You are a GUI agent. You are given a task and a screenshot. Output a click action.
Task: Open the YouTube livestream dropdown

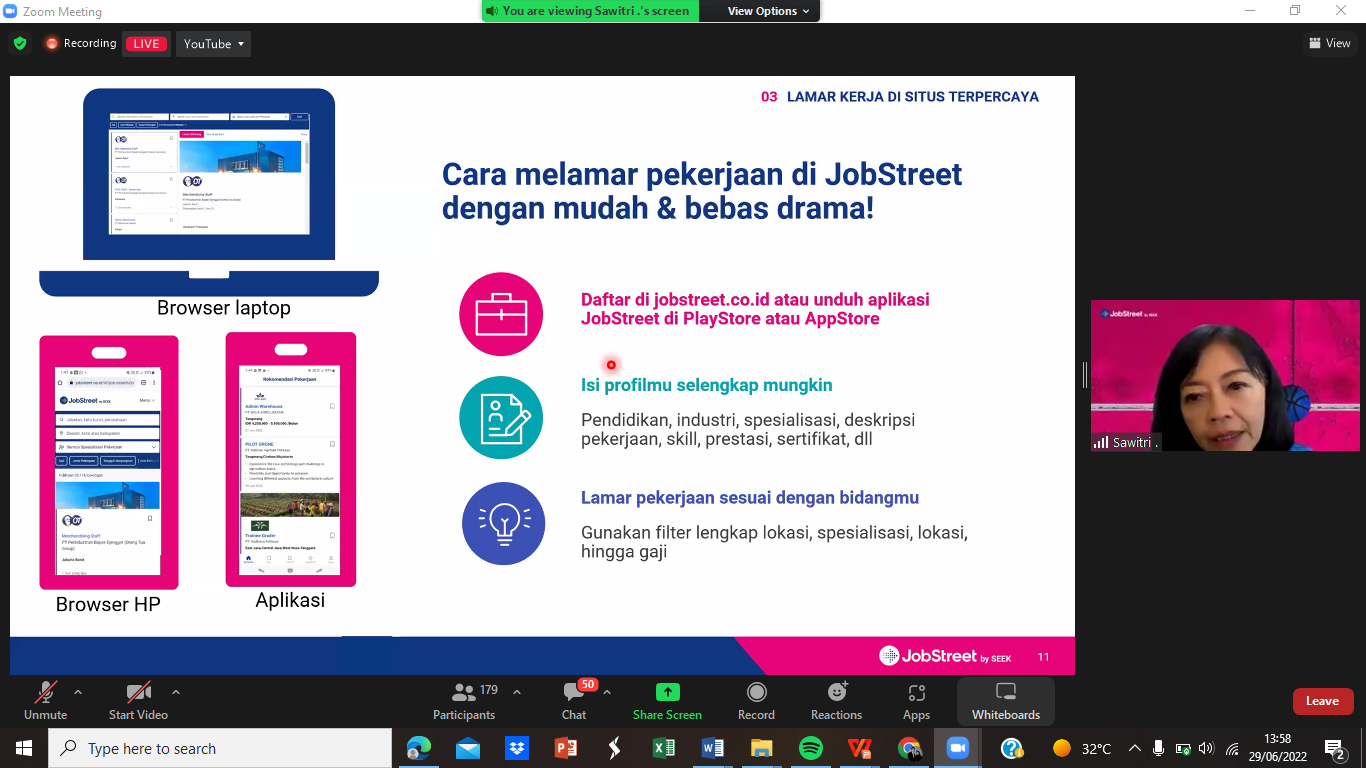[214, 44]
